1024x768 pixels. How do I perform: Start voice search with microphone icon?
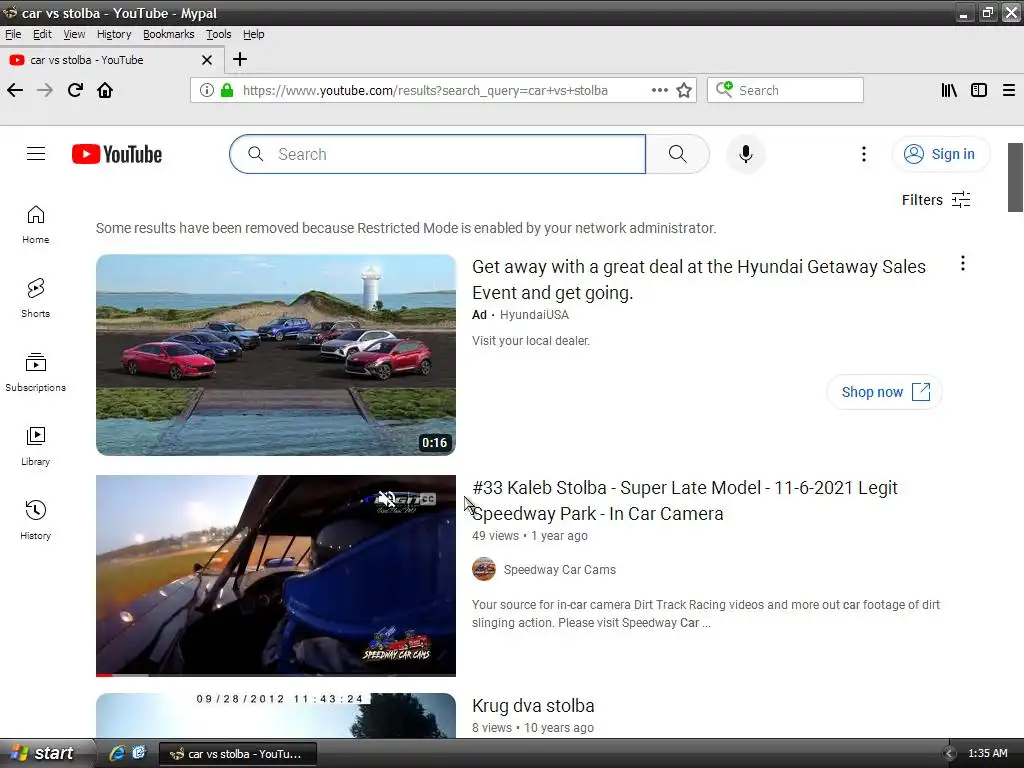[746, 154]
